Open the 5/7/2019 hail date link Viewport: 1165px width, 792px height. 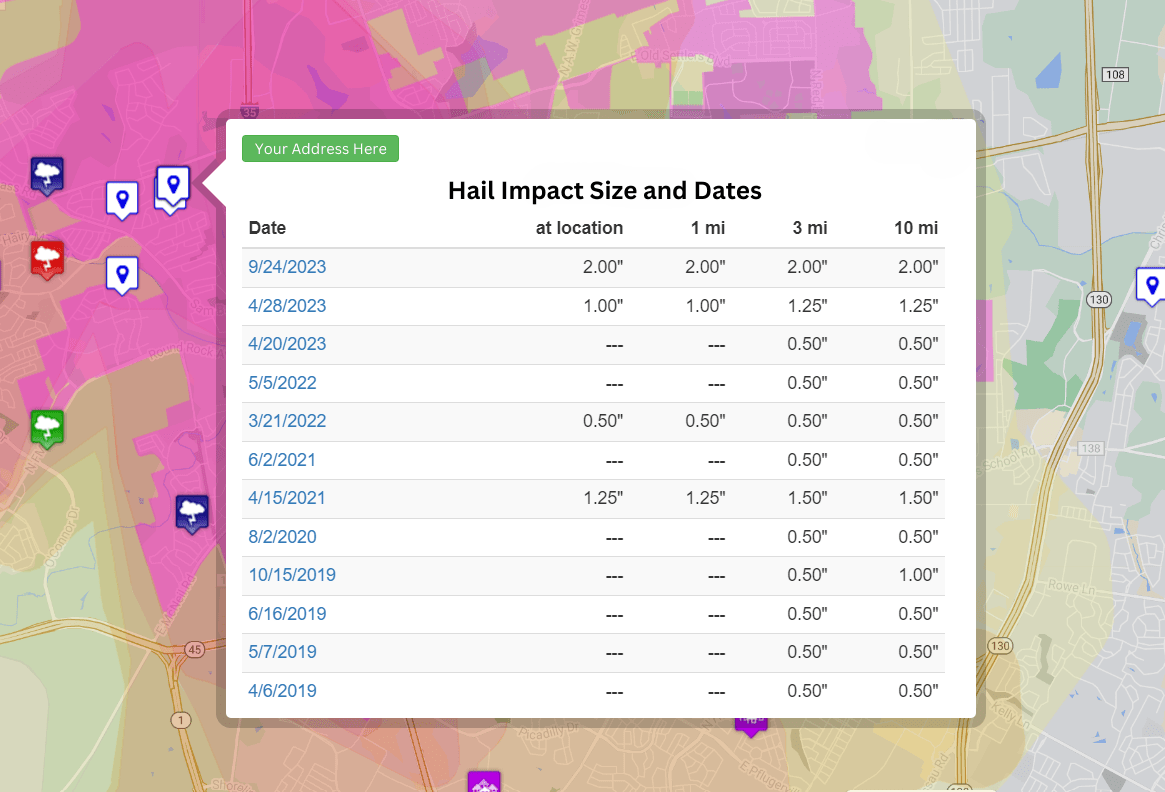282,652
